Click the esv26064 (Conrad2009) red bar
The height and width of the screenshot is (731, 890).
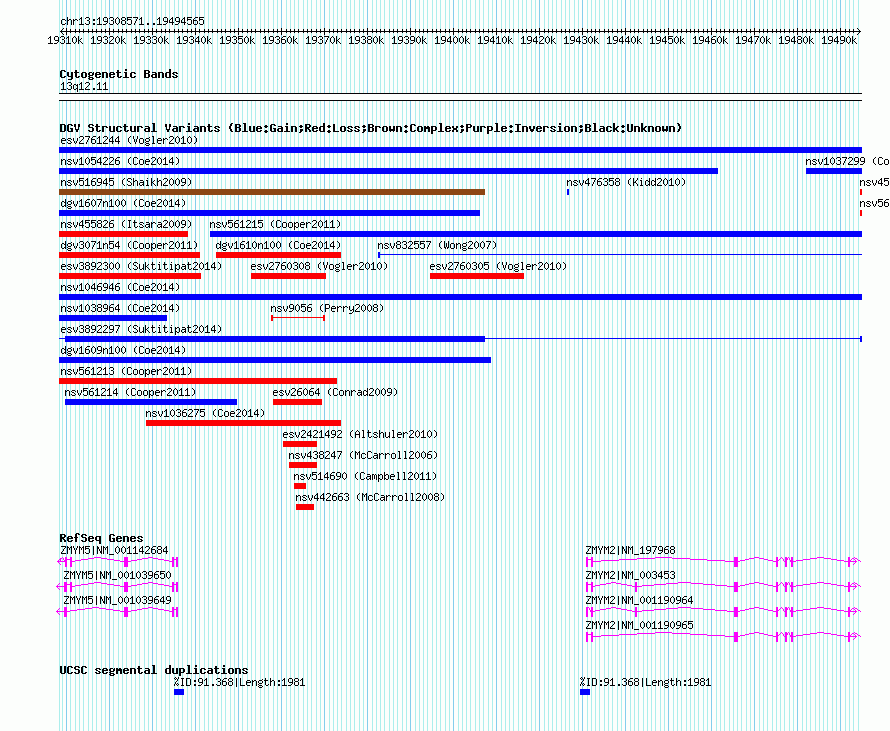point(297,402)
